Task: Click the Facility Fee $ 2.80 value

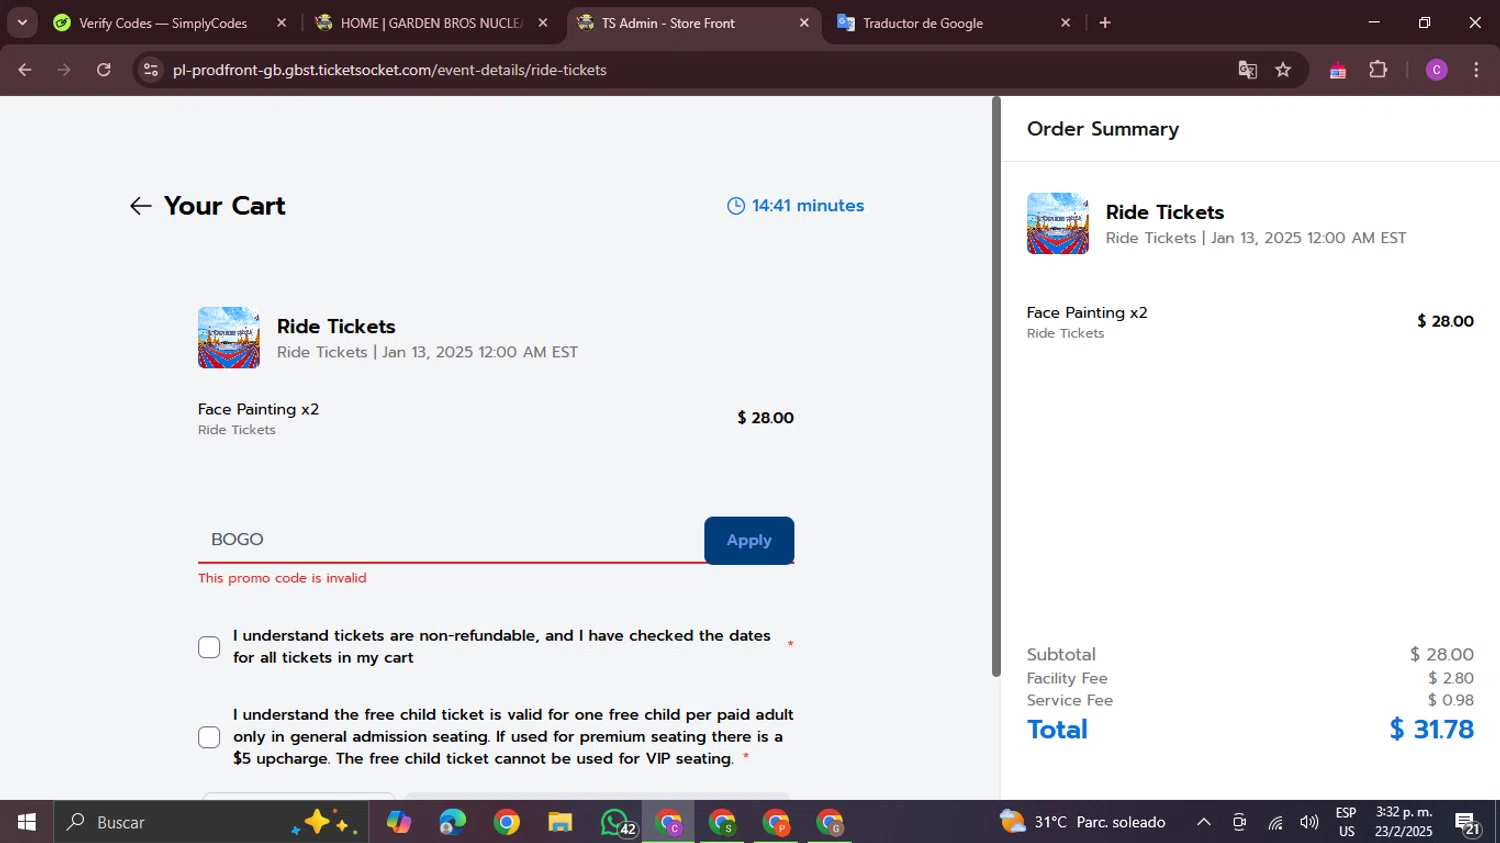Action: pos(1450,678)
